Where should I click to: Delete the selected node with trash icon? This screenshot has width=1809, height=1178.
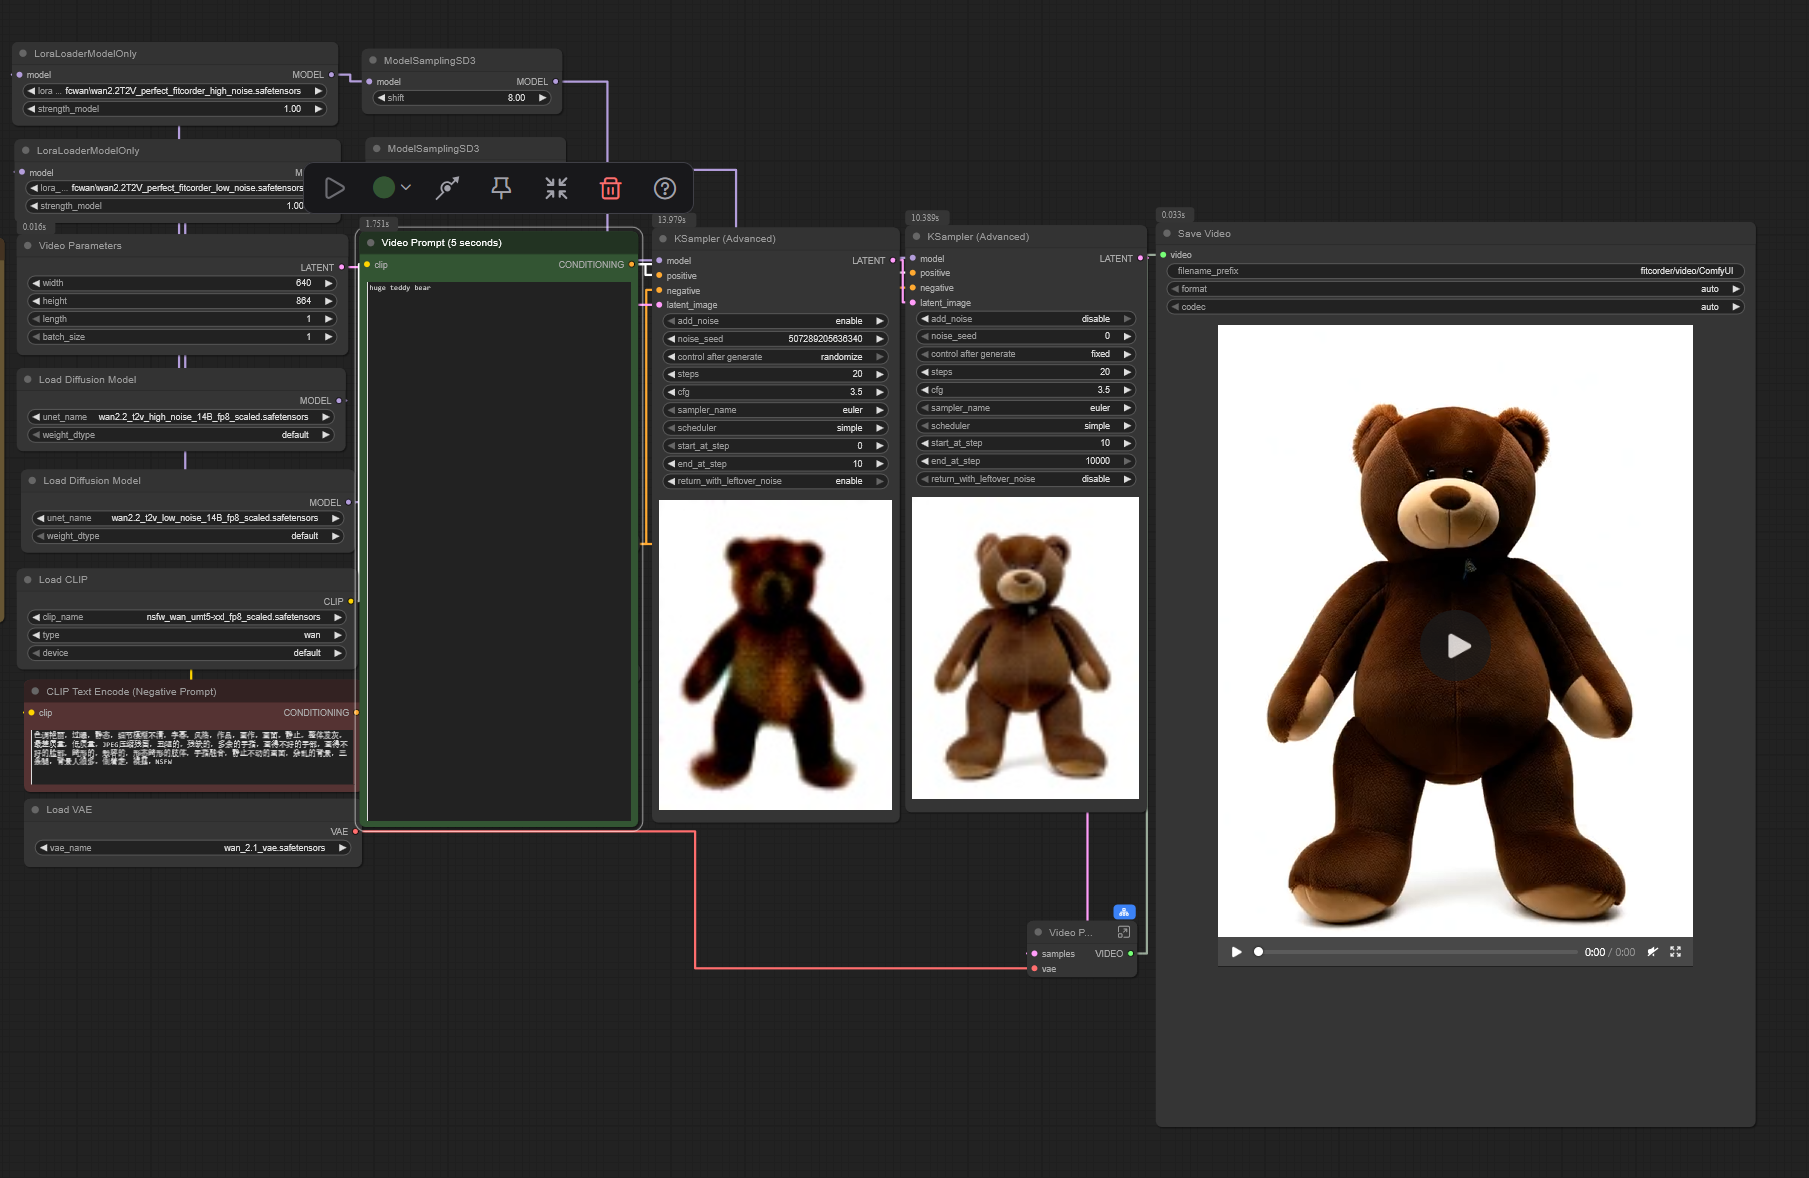[x=610, y=188]
